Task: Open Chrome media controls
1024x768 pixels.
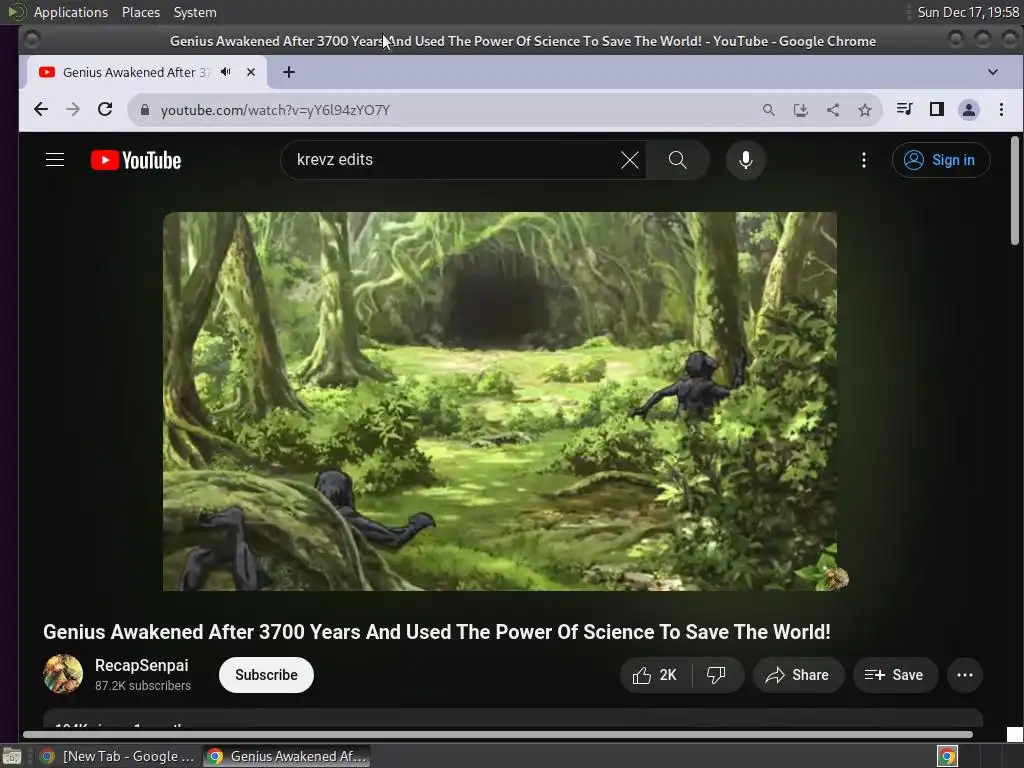Action: 904,109
